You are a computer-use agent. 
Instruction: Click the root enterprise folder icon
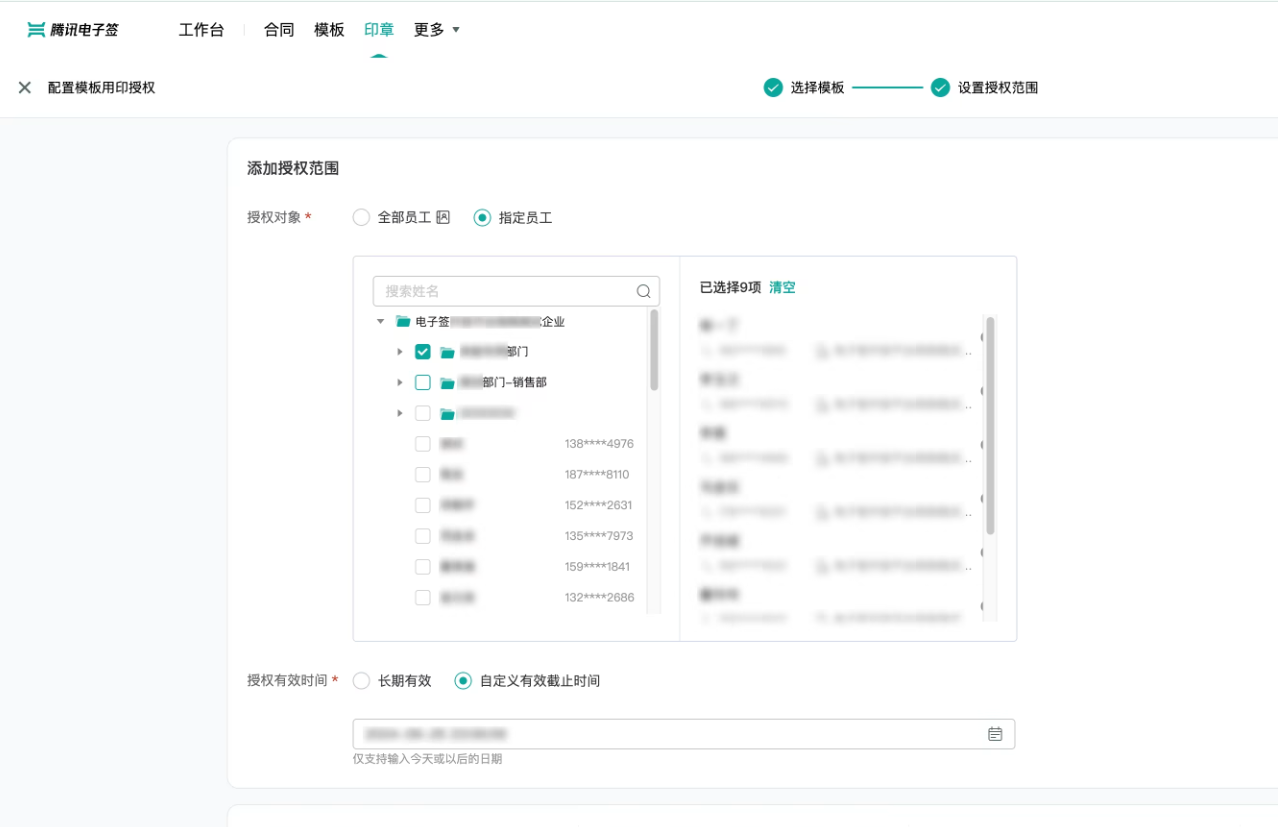[x=403, y=322]
